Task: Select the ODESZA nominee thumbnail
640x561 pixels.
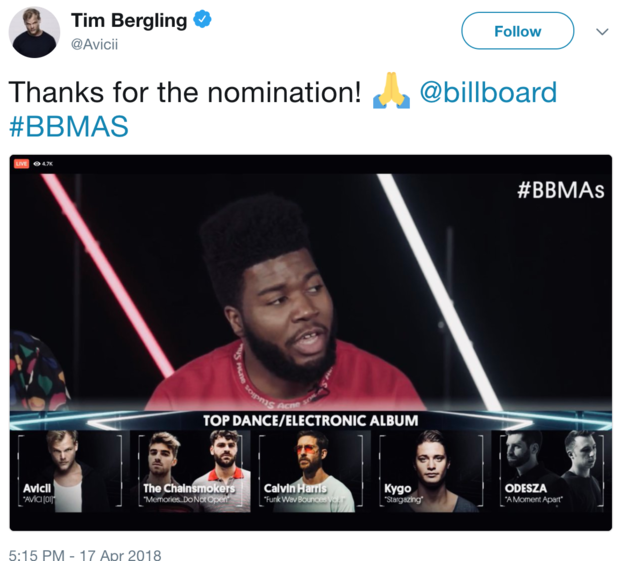Action: coord(553,472)
